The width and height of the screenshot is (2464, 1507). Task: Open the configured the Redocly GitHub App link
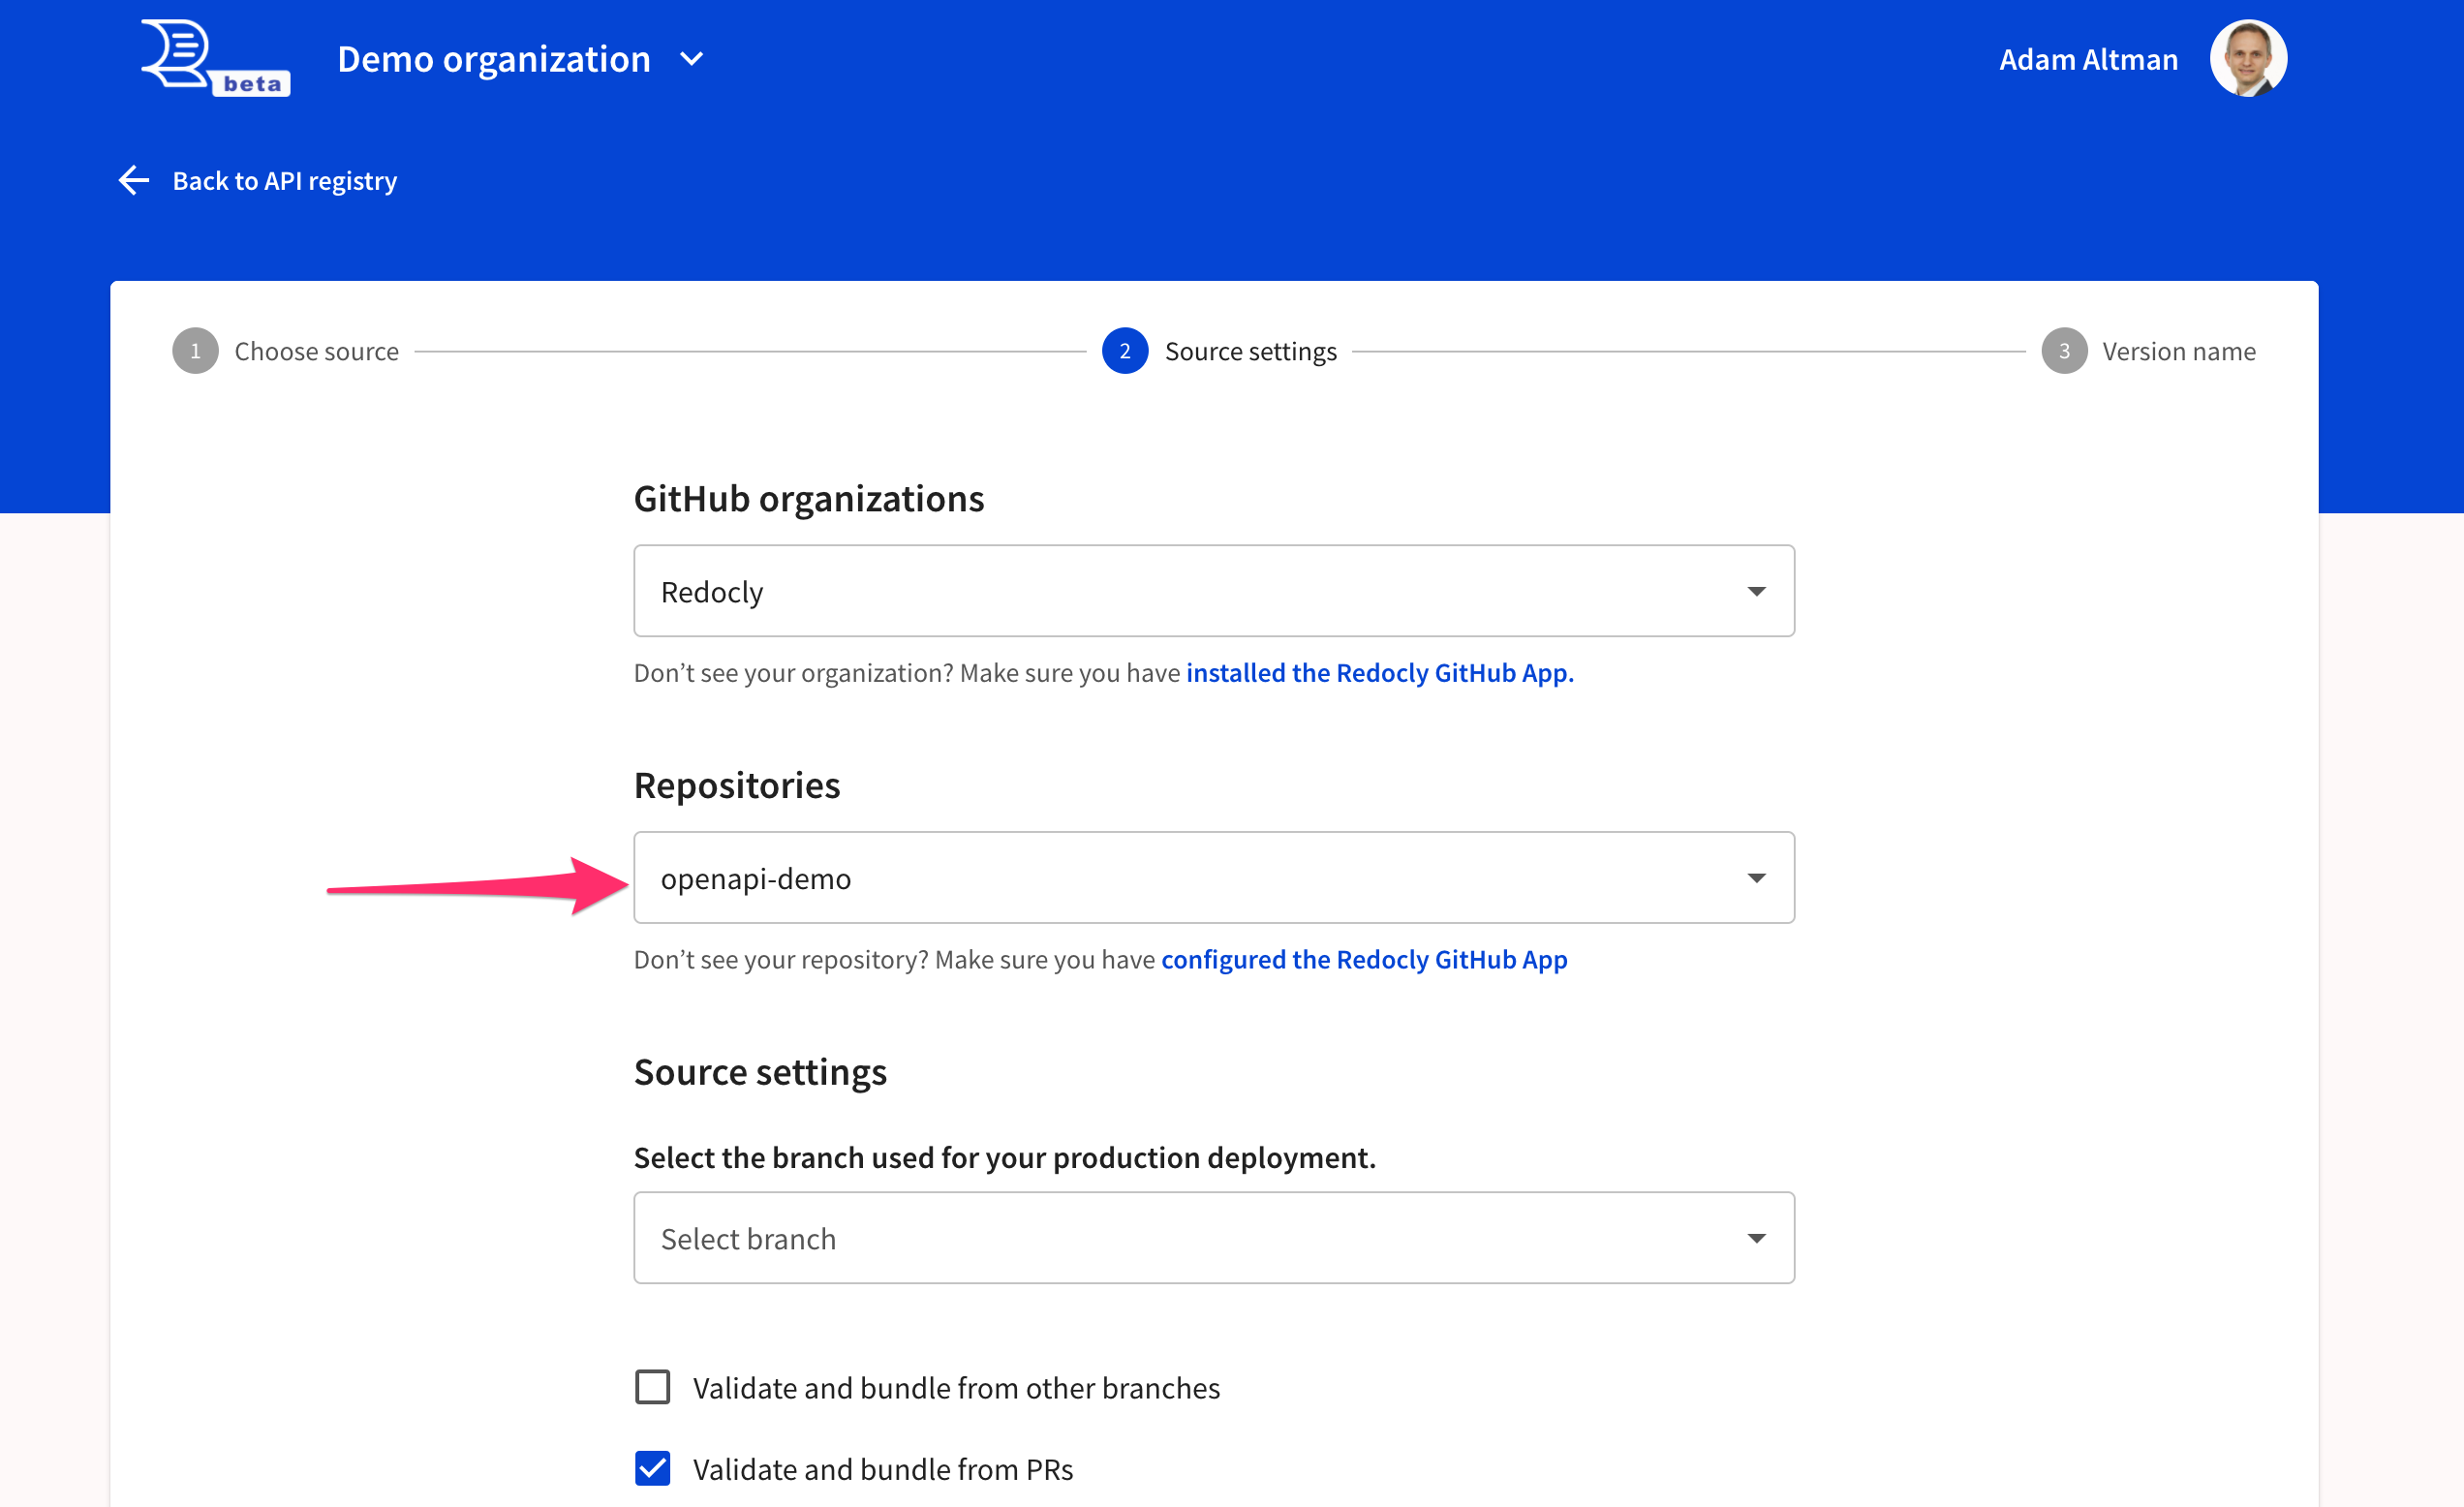point(1363,959)
